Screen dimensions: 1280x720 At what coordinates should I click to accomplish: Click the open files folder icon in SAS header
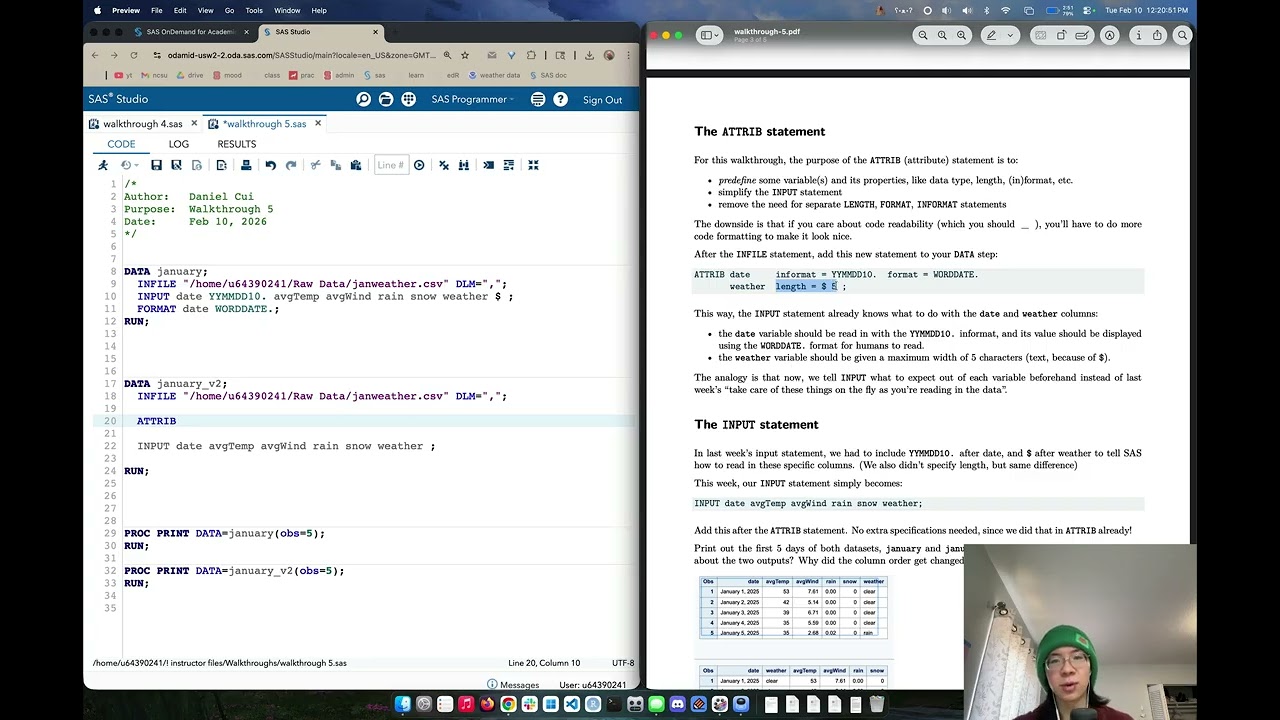tap(386, 99)
